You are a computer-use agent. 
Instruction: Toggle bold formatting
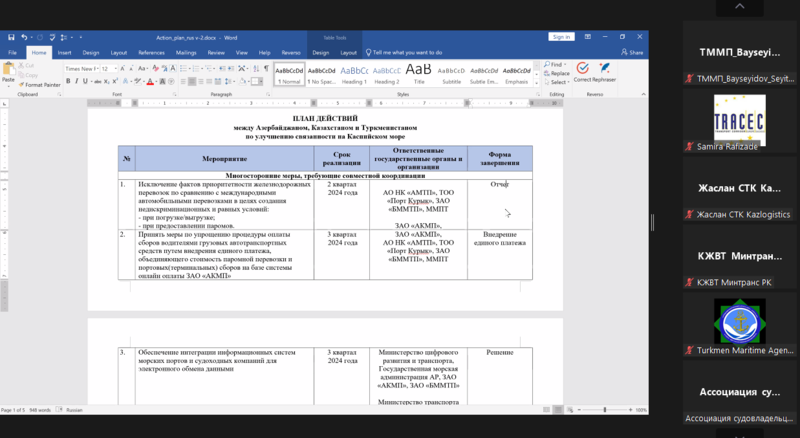tap(68, 81)
